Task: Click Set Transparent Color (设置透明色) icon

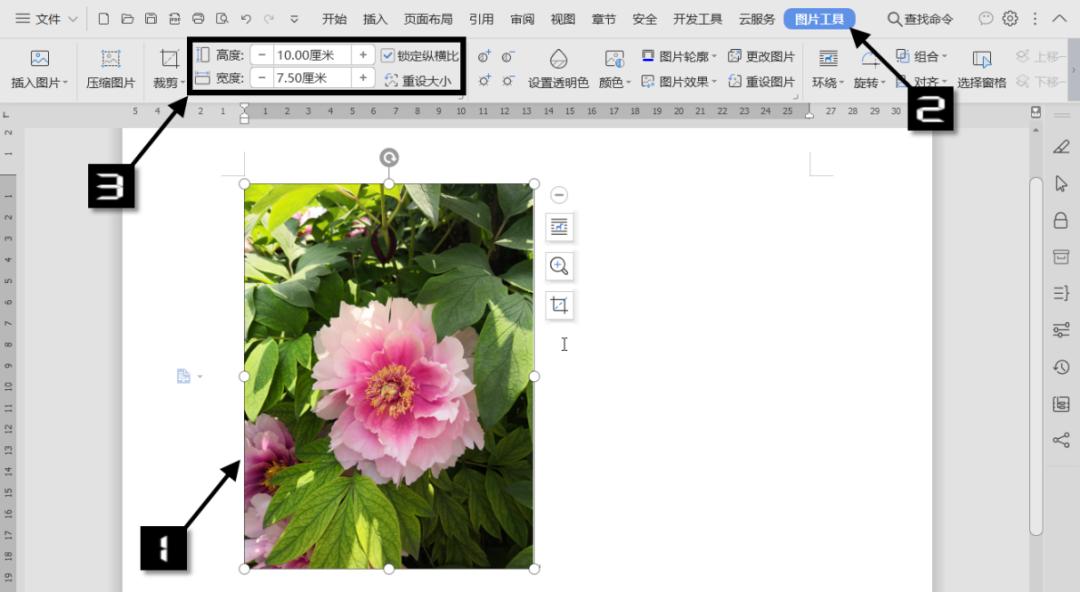Action: [x=558, y=60]
